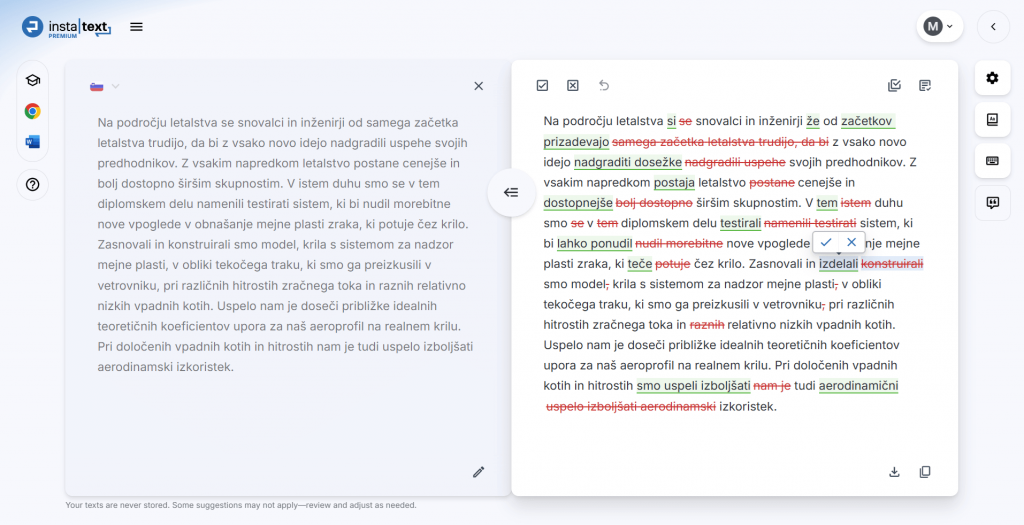Image resolution: width=1024 pixels, height=525 pixels.
Task: Click the Word add-in icon
Action: [x=33, y=142]
